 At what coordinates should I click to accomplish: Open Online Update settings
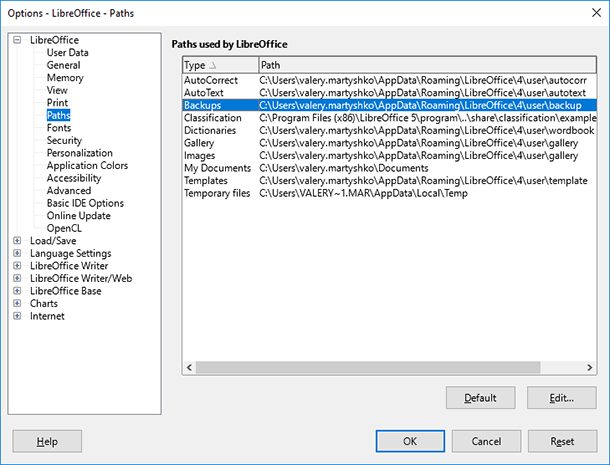point(79,216)
